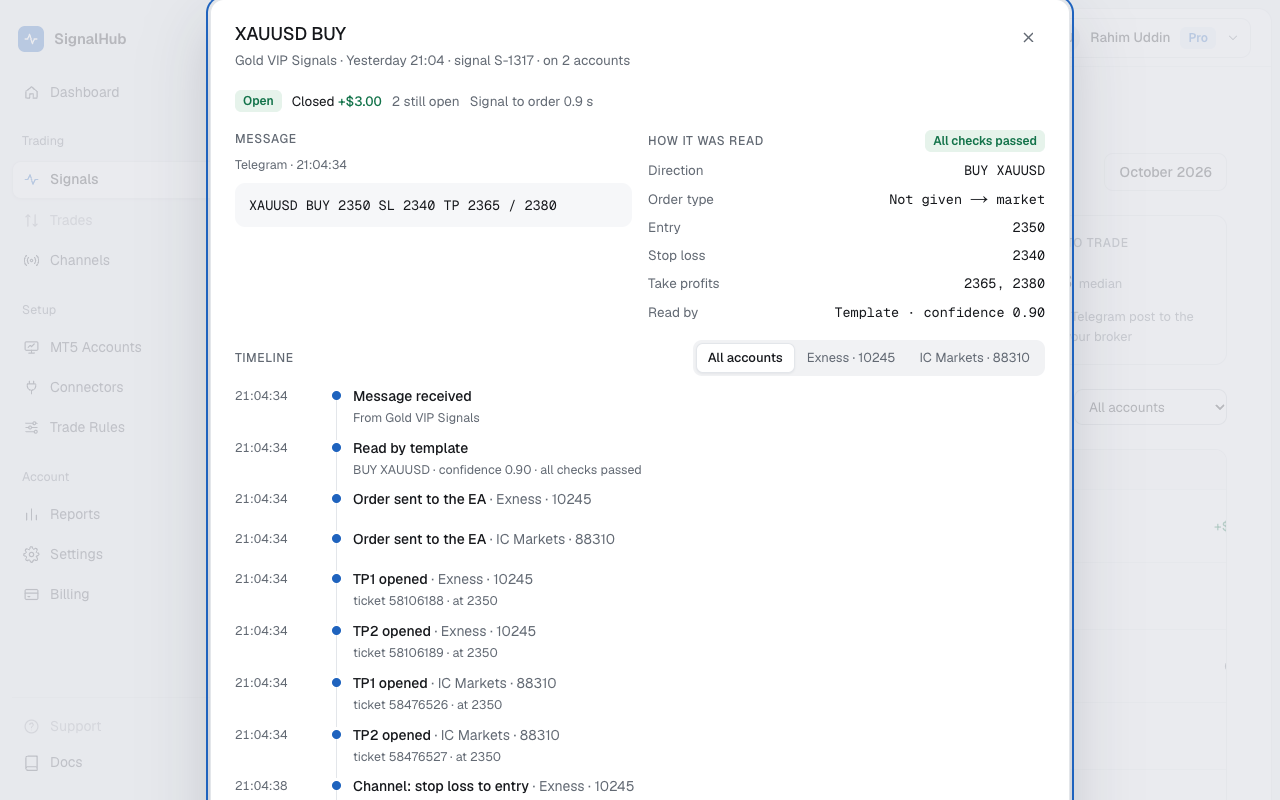Click the October 2026 month button
Viewport: 1280px width, 800px height.
tap(1165, 172)
